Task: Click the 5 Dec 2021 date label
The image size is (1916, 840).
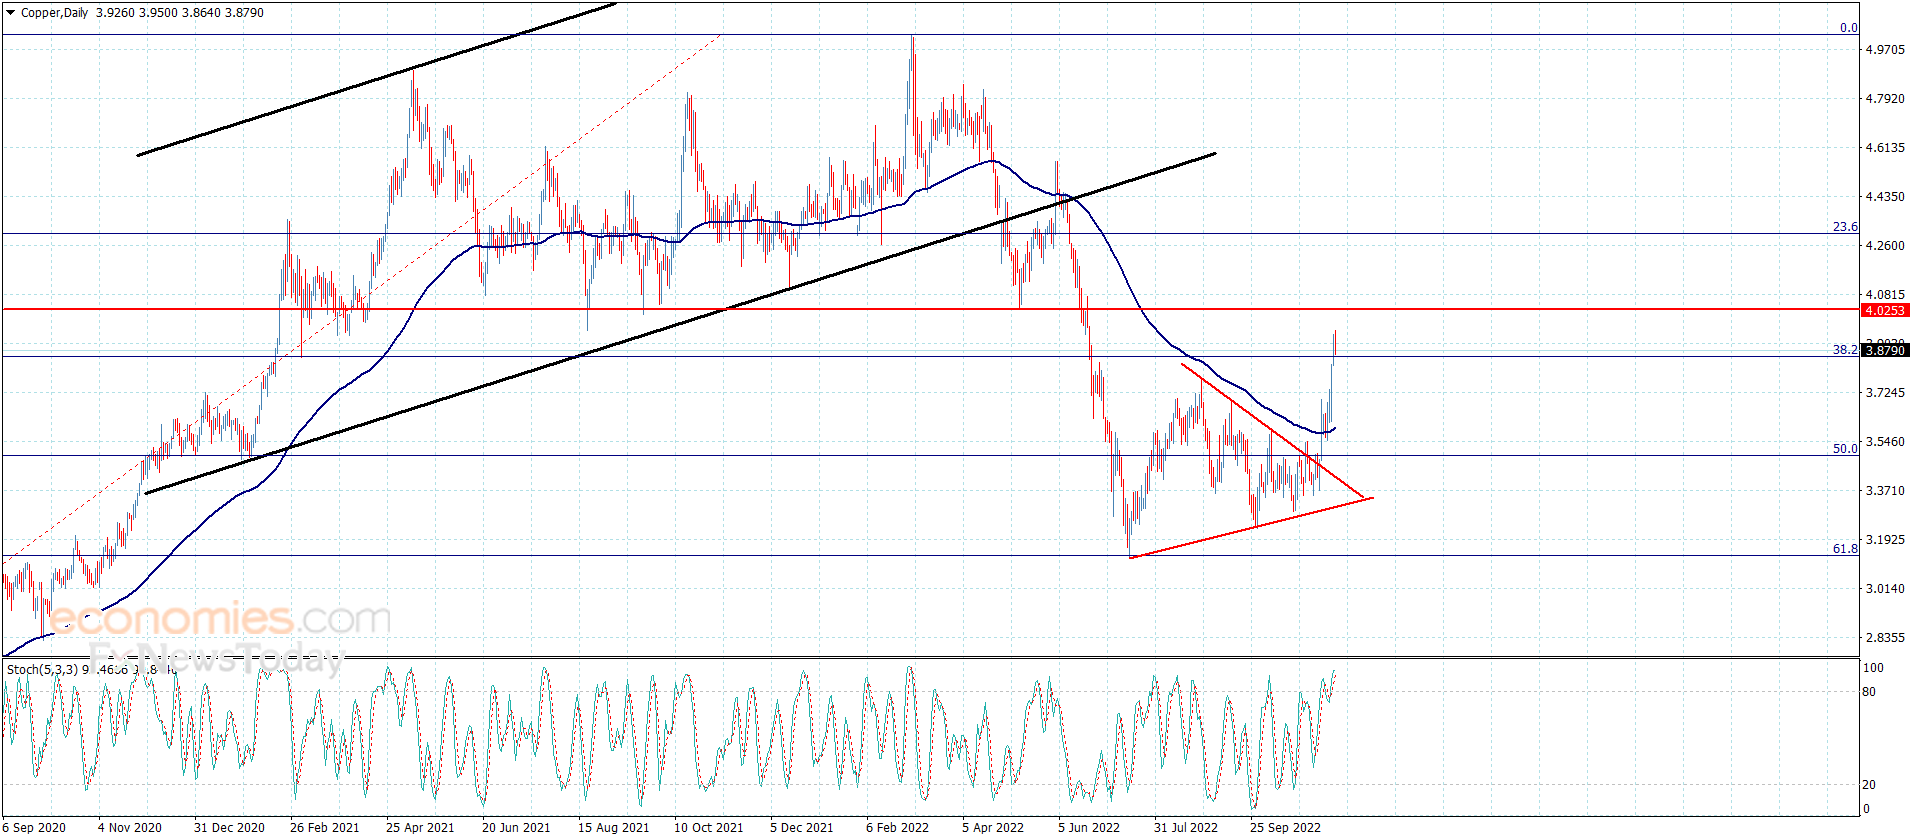Action: pyautogui.click(x=802, y=828)
